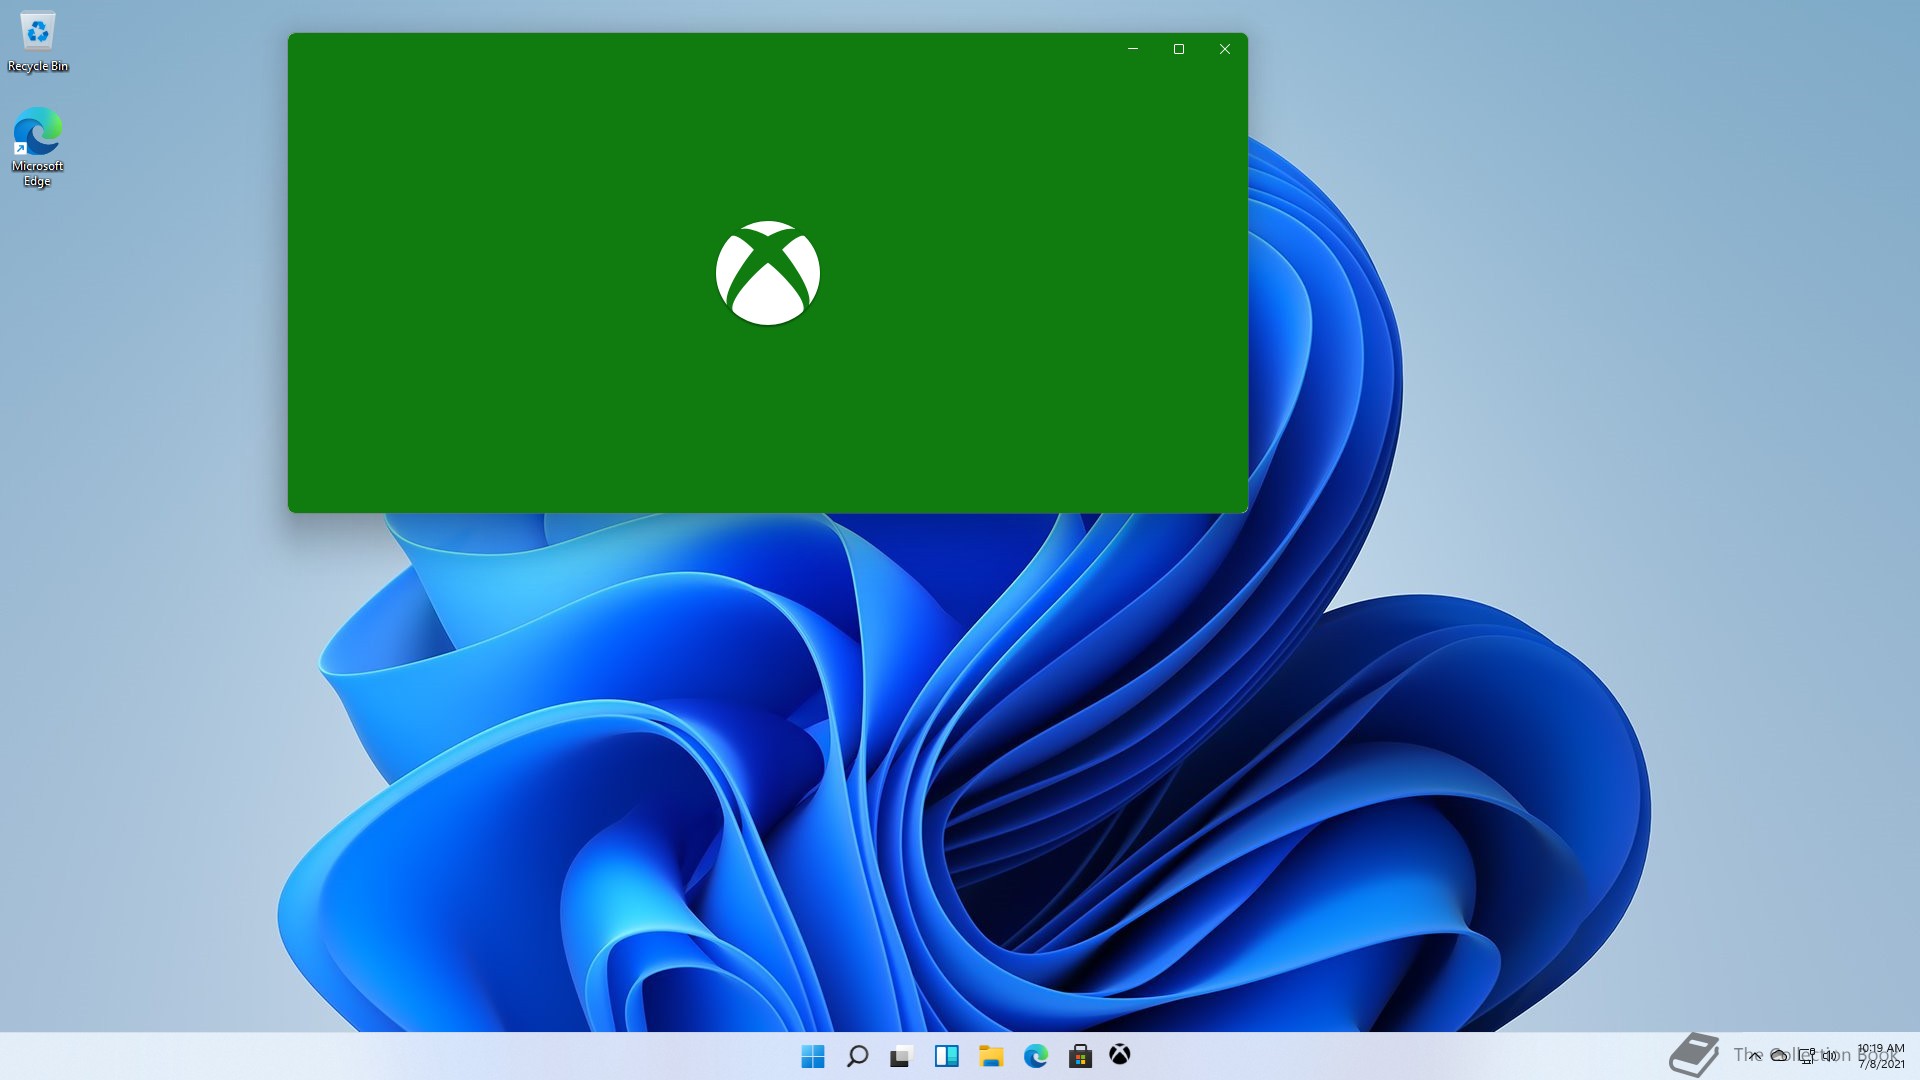Click the Xbox app taskbar icon
This screenshot has width=1920, height=1080.
[x=1120, y=1055]
